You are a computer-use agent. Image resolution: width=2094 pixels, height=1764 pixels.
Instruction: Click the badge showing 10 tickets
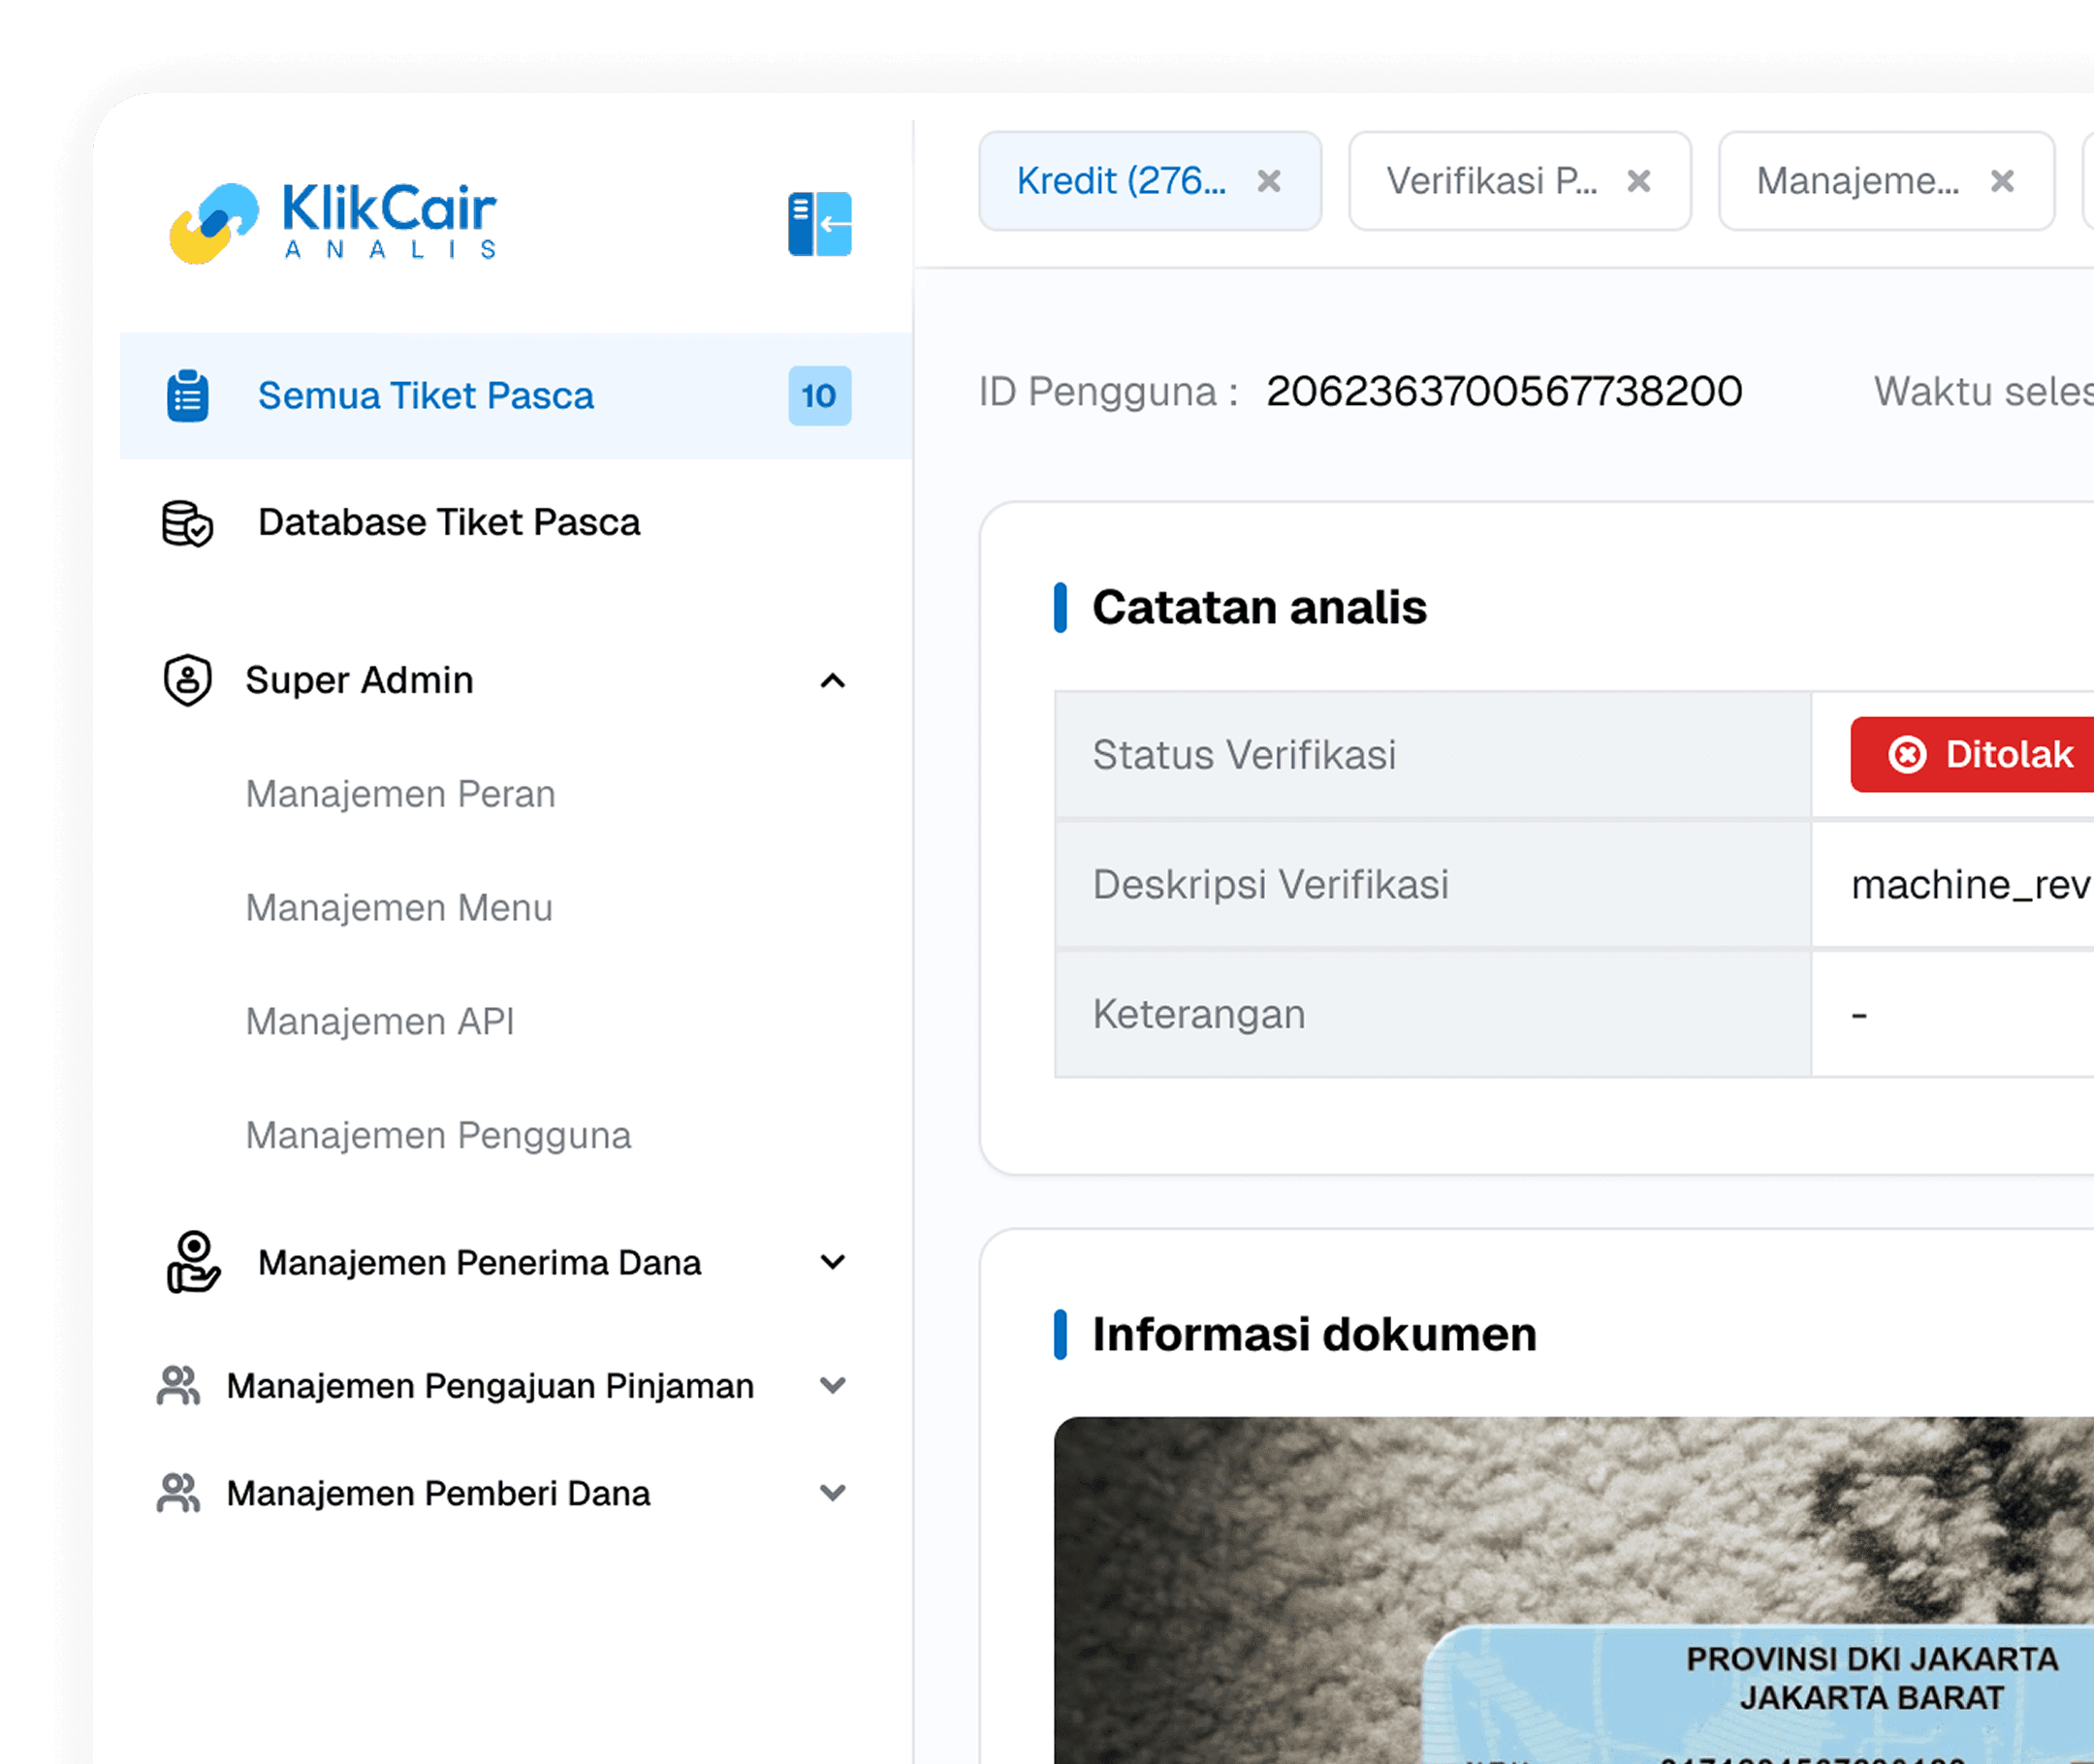[819, 396]
